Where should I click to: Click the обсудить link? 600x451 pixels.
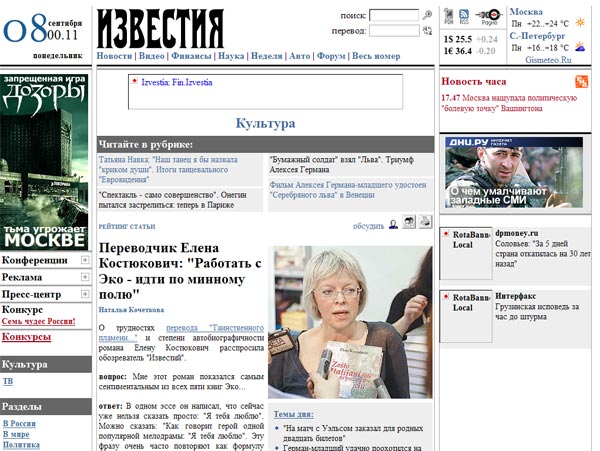coord(368,226)
